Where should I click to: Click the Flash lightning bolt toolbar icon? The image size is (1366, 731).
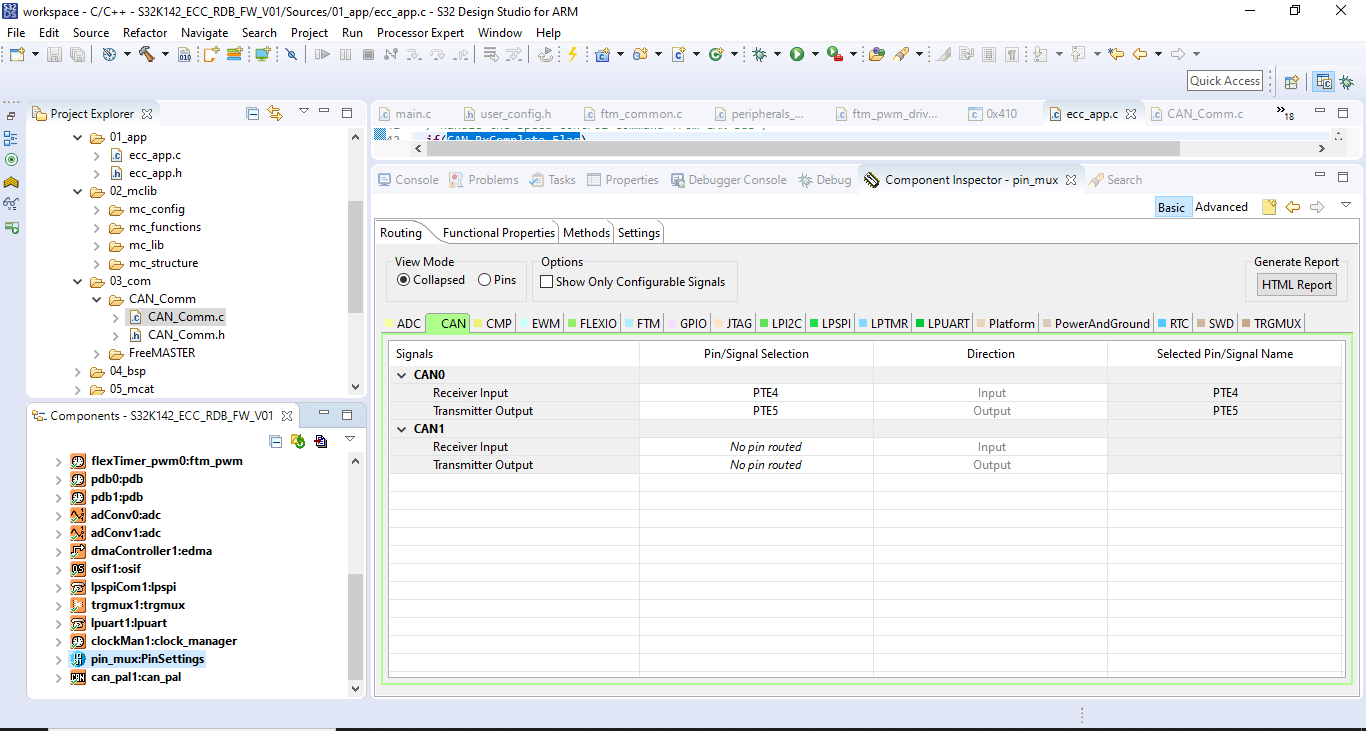tap(572, 54)
